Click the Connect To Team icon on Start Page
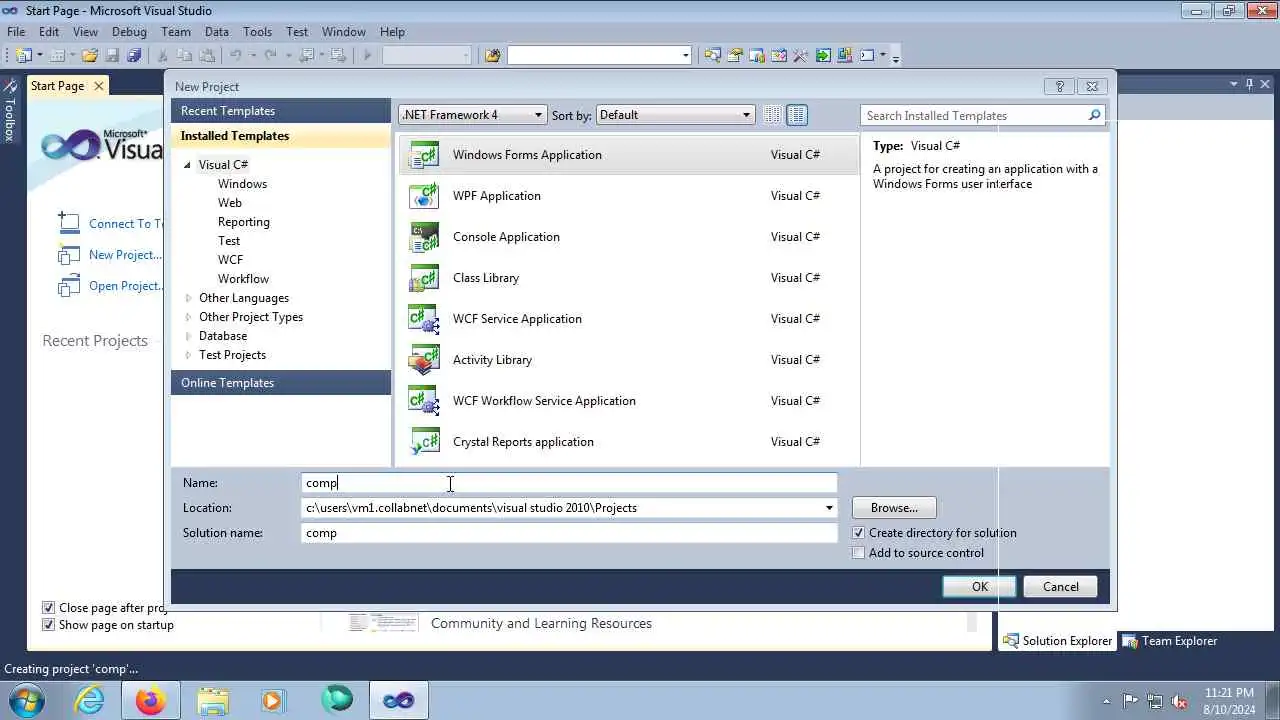 [x=68, y=222]
